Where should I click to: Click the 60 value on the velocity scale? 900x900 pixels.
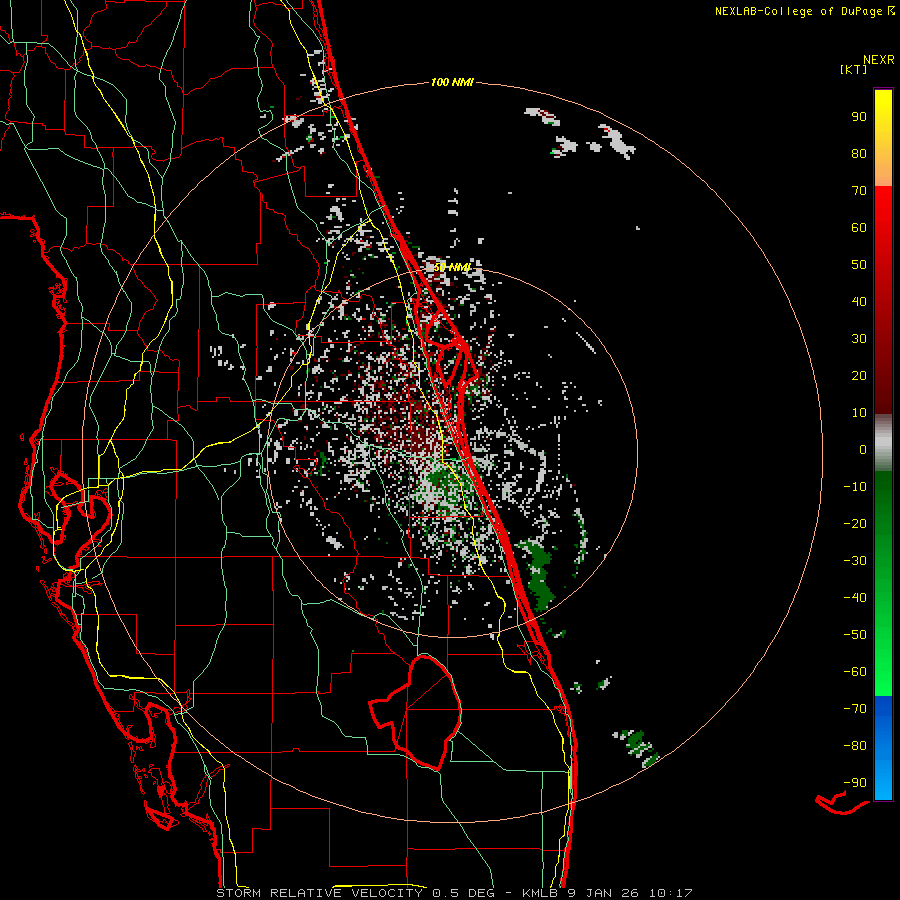click(x=859, y=228)
